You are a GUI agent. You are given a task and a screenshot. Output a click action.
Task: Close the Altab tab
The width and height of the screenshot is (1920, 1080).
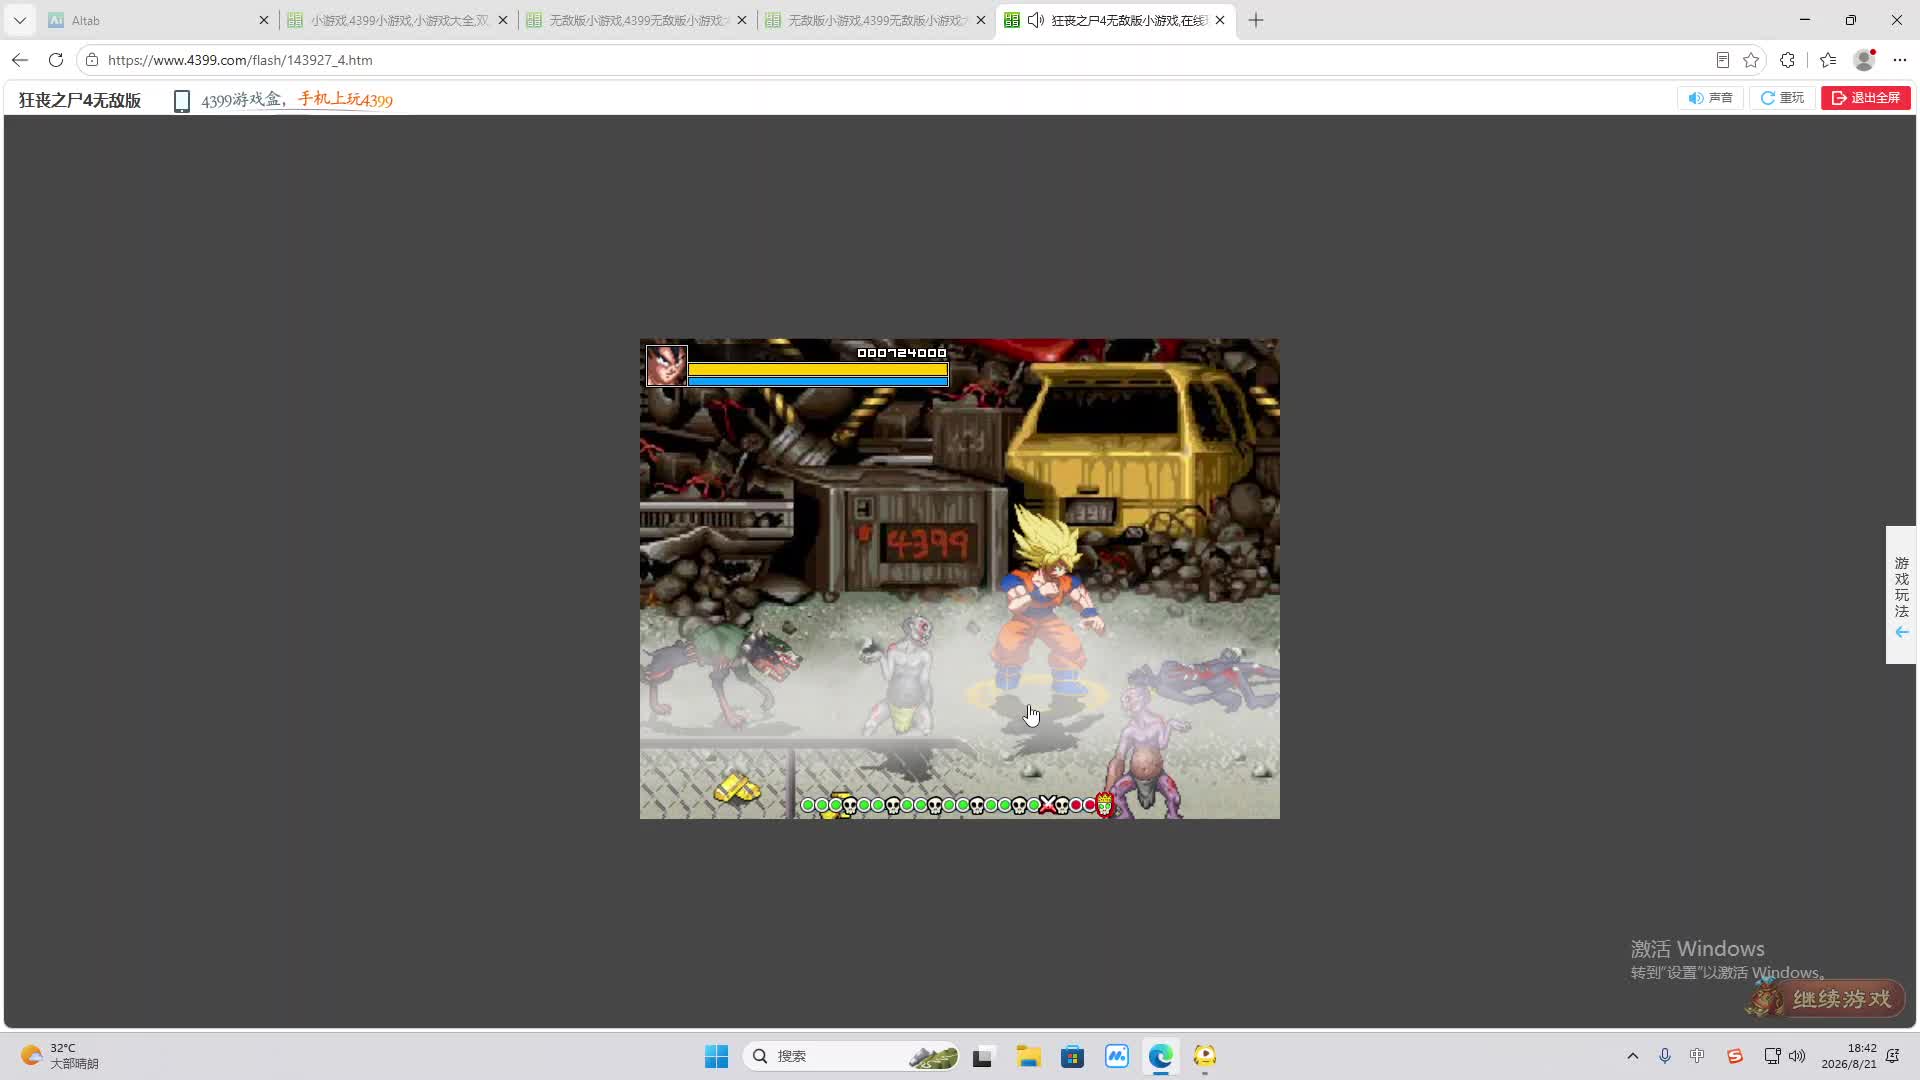click(x=264, y=20)
